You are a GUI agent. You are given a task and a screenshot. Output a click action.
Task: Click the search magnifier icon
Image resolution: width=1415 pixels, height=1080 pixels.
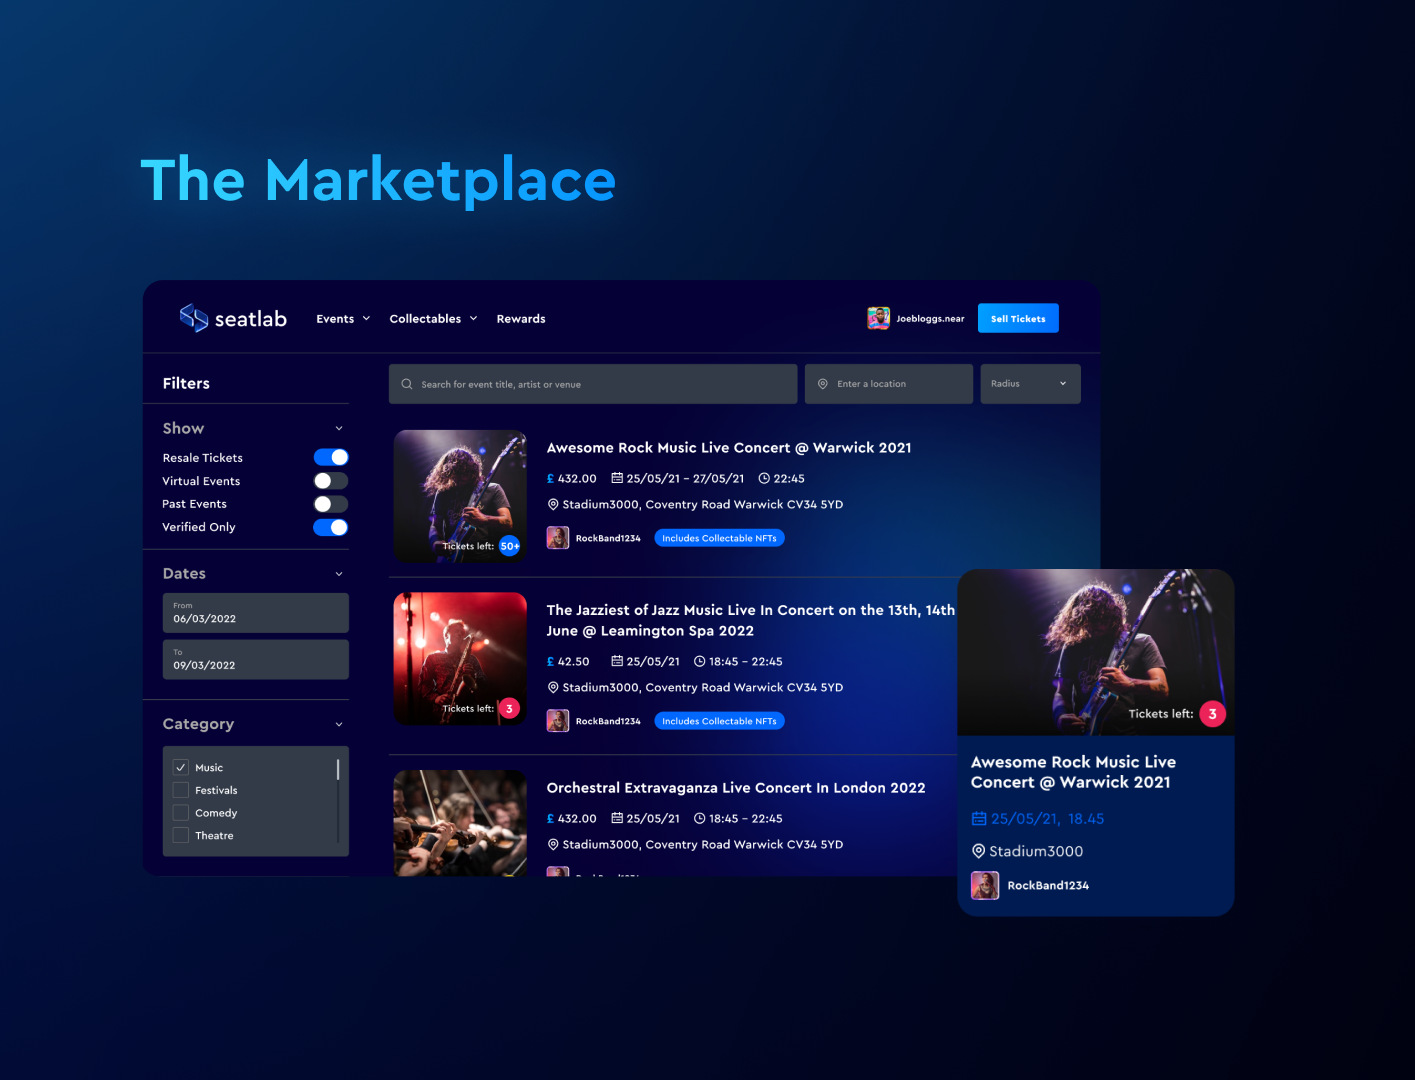(x=406, y=383)
